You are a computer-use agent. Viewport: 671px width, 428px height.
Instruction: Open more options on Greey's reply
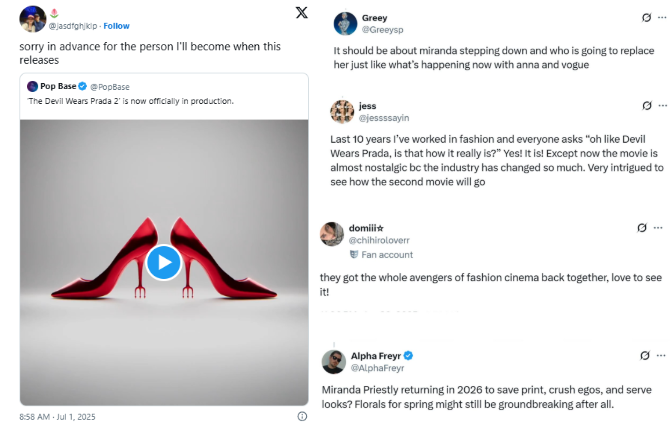663,18
